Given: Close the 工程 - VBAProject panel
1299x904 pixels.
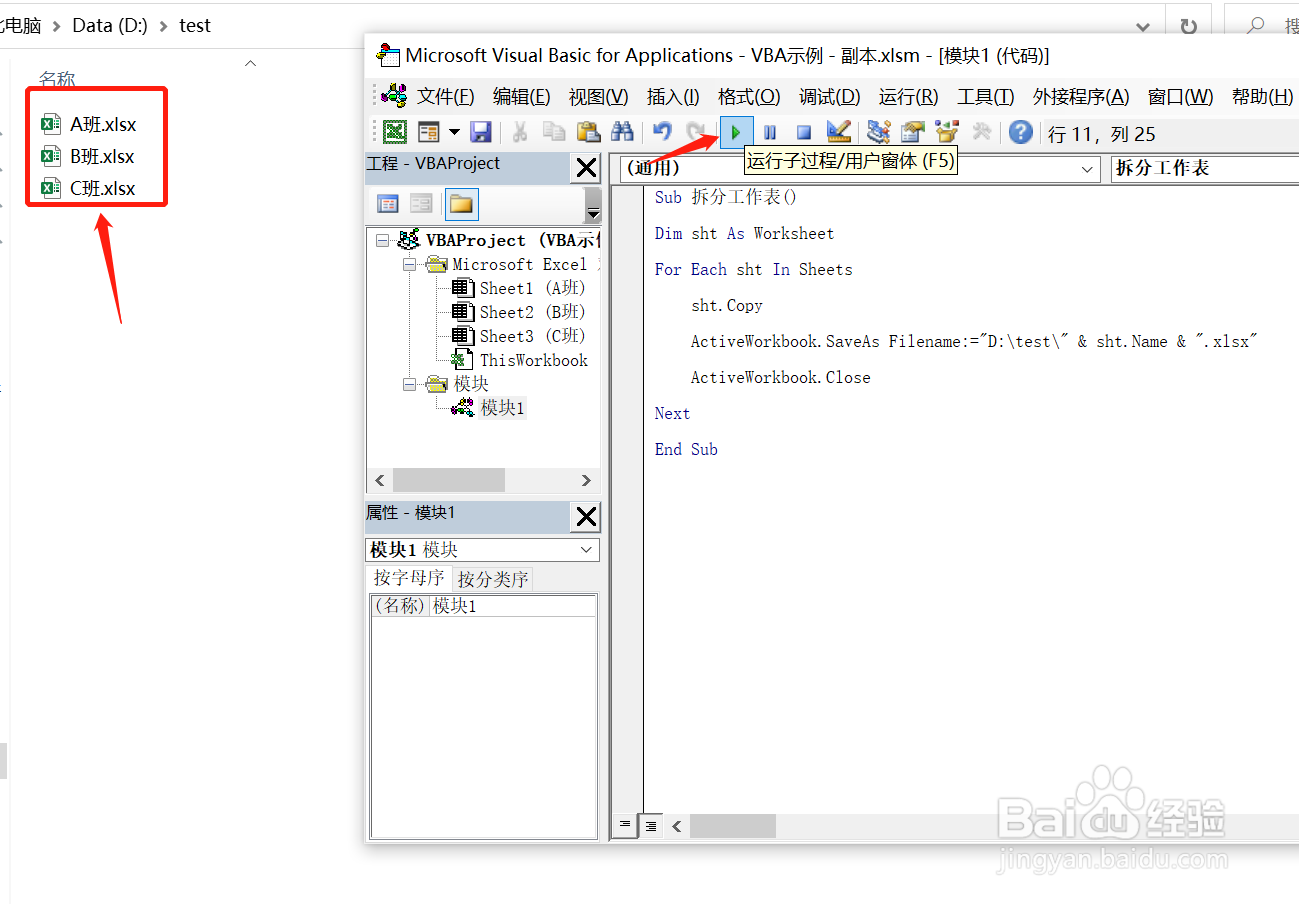Looking at the screenshot, I should click(586, 168).
